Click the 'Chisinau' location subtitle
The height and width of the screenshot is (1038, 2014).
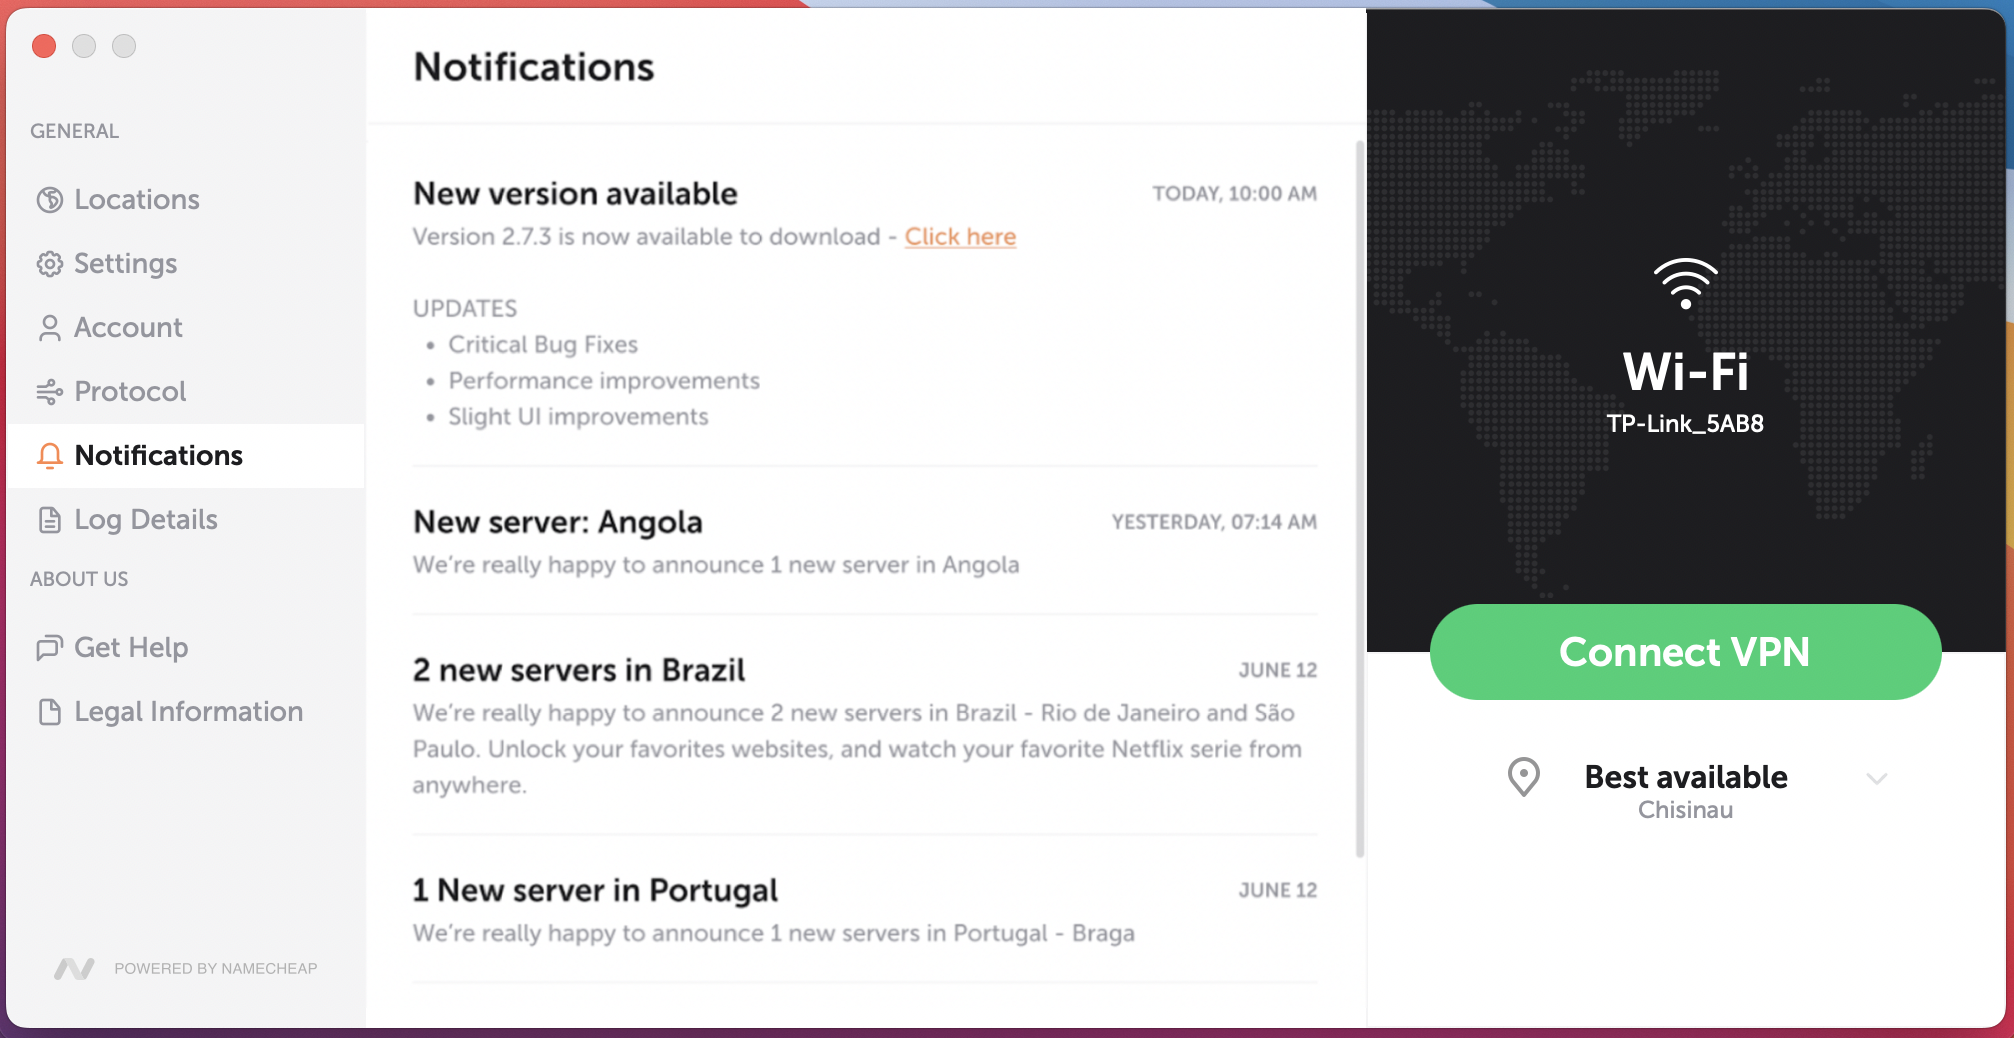pyautogui.click(x=1685, y=810)
